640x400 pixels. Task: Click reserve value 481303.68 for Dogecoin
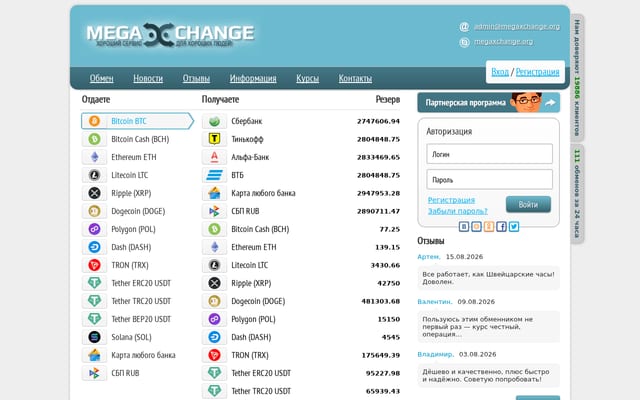(x=380, y=301)
